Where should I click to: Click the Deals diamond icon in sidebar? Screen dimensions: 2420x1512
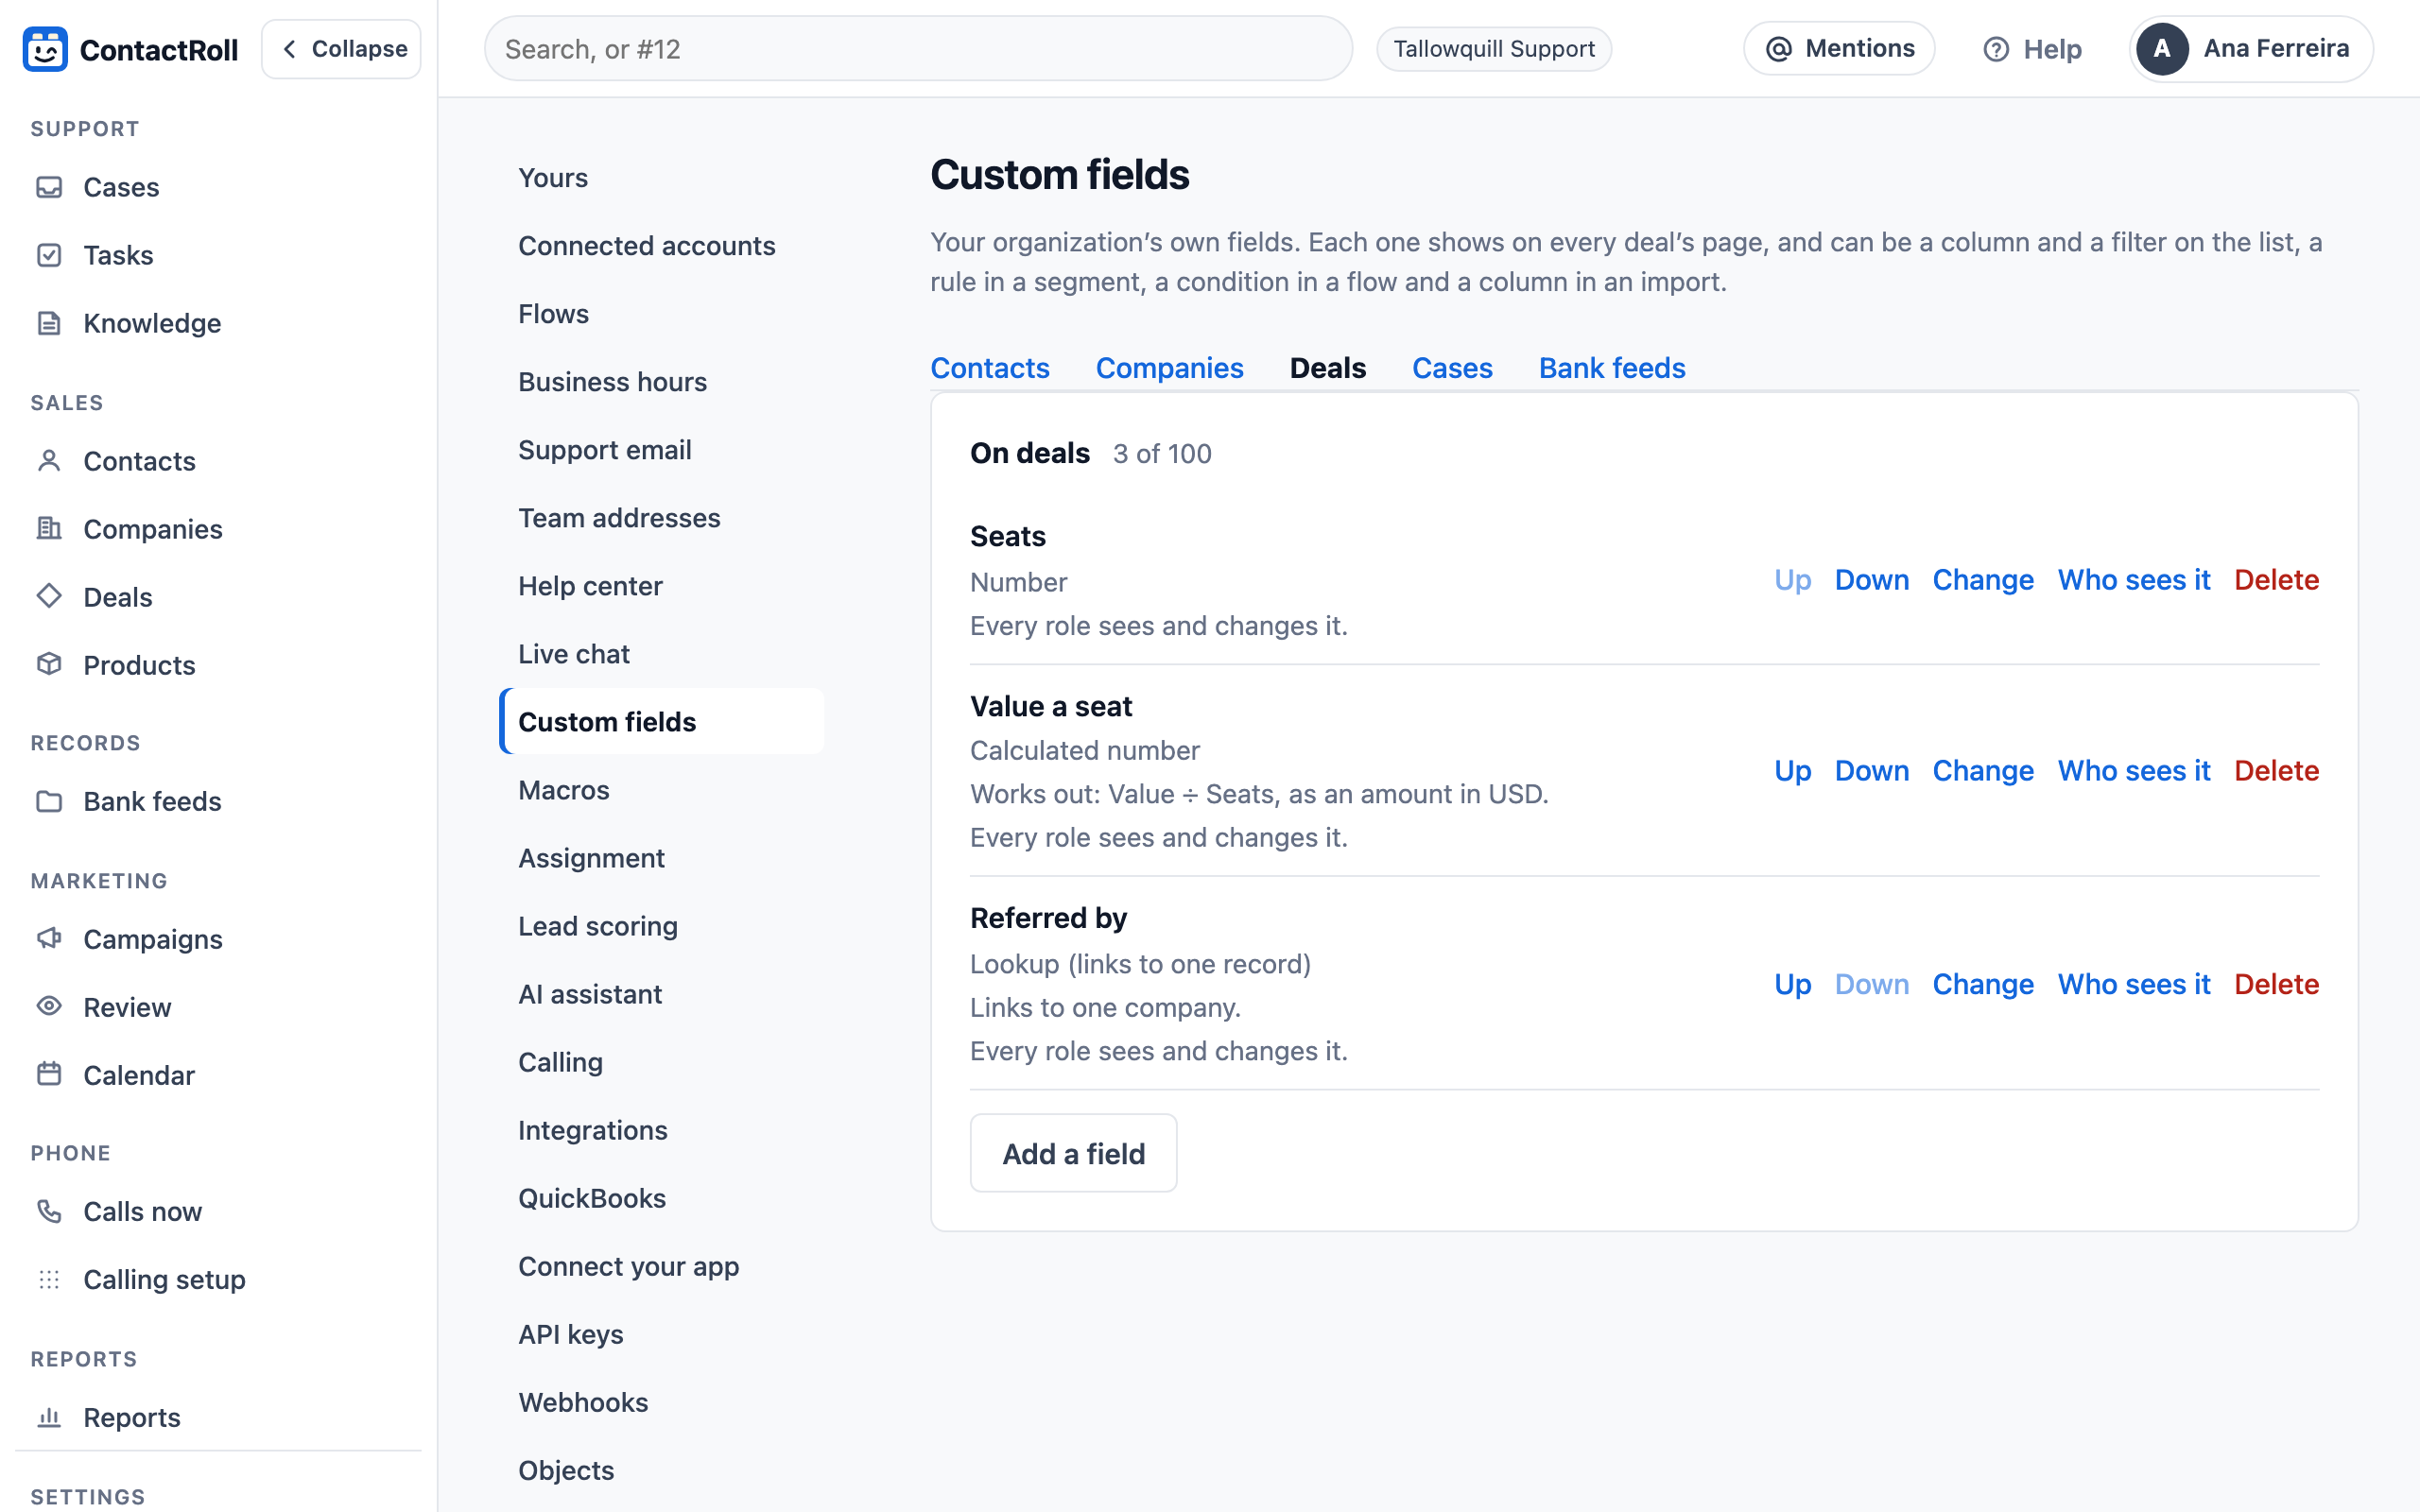(x=49, y=597)
